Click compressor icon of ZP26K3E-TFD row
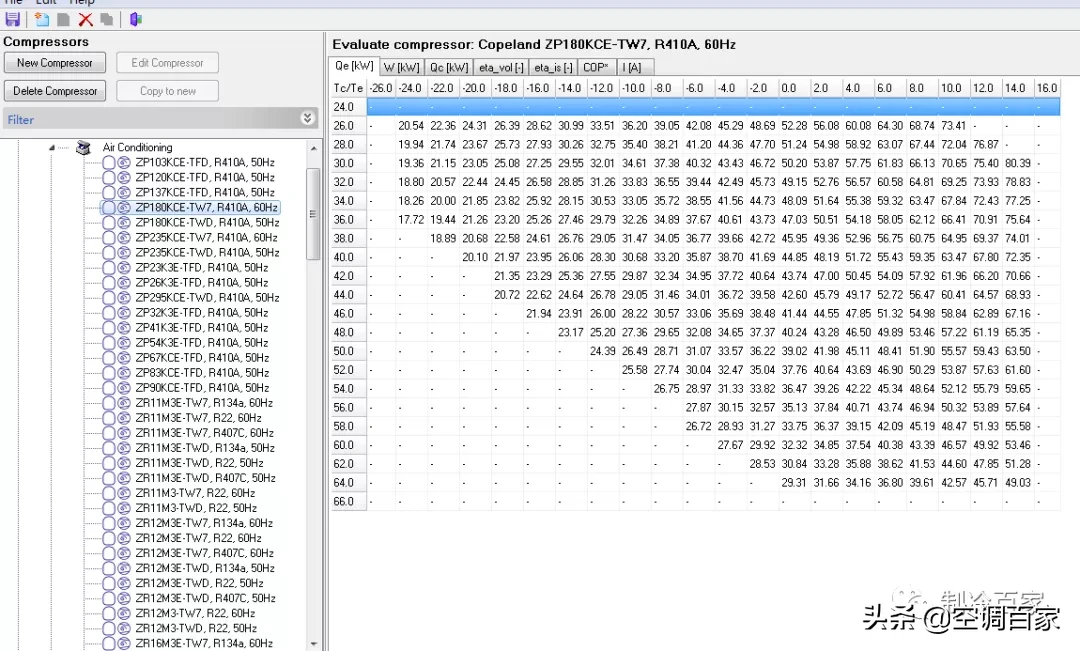 [124, 283]
